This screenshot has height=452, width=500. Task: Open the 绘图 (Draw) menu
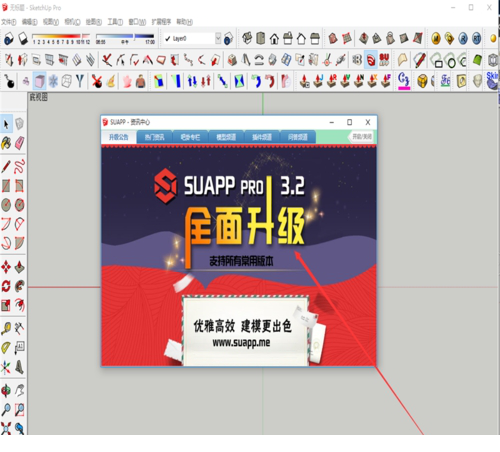pyautogui.click(x=94, y=22)
